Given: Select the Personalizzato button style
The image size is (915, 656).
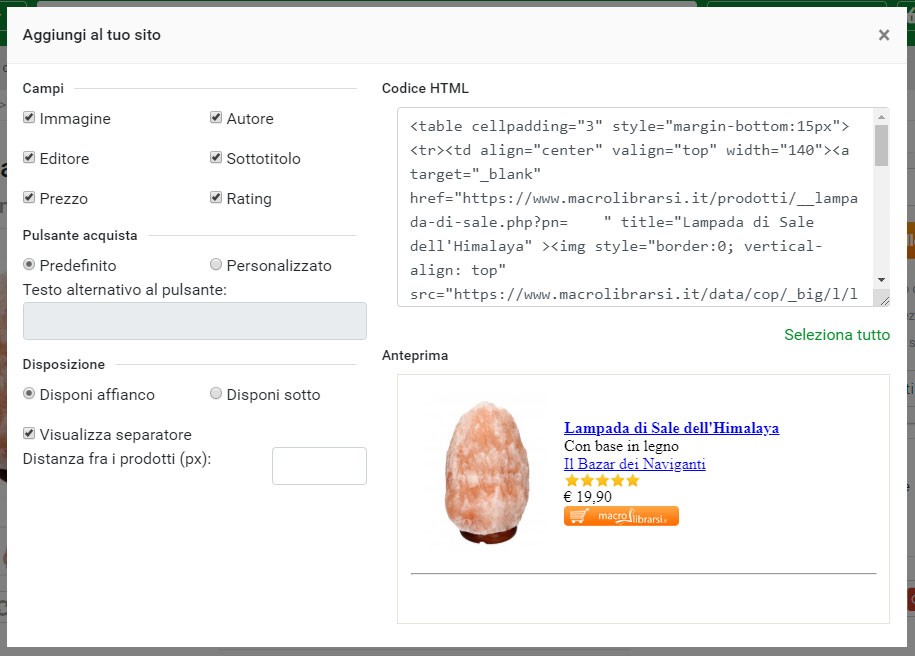Looking at the screenshot, I should 216,263.
